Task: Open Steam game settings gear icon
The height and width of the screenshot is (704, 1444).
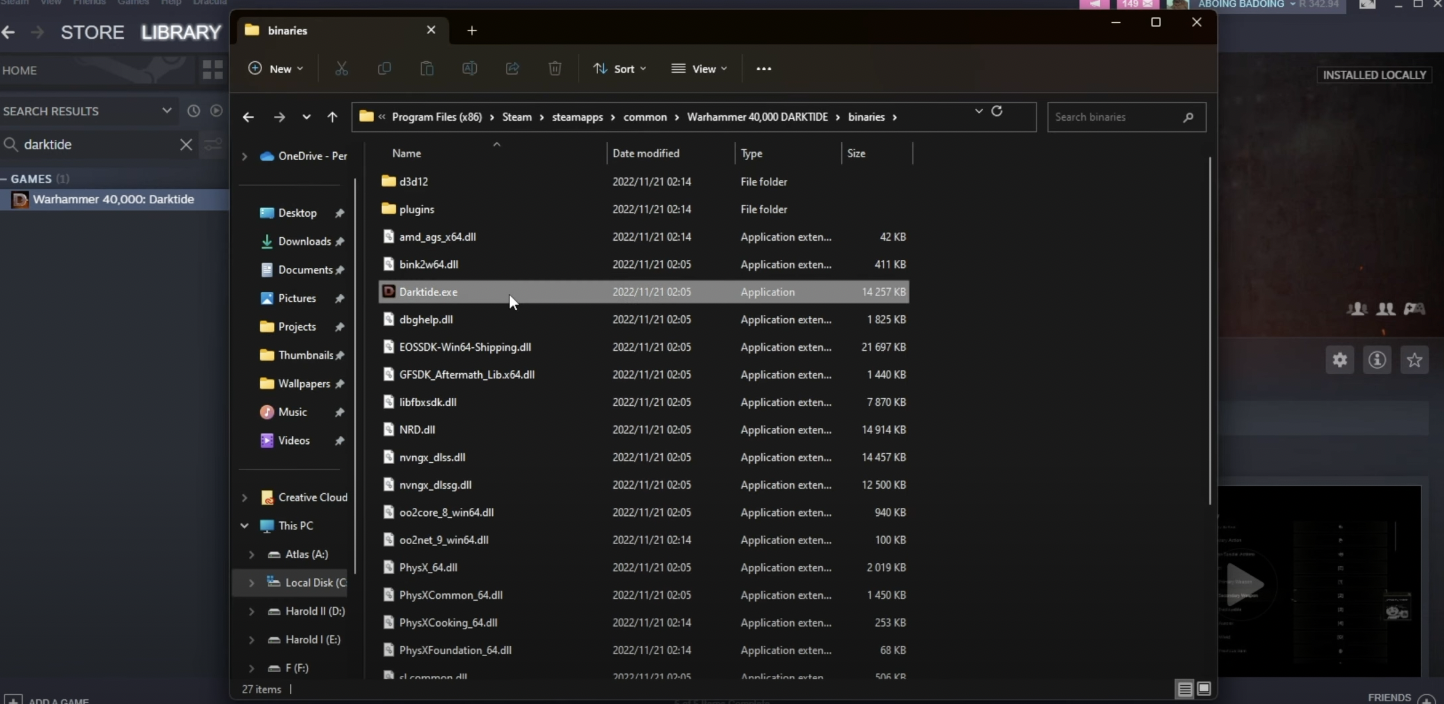Action: tap(1340, 360)
